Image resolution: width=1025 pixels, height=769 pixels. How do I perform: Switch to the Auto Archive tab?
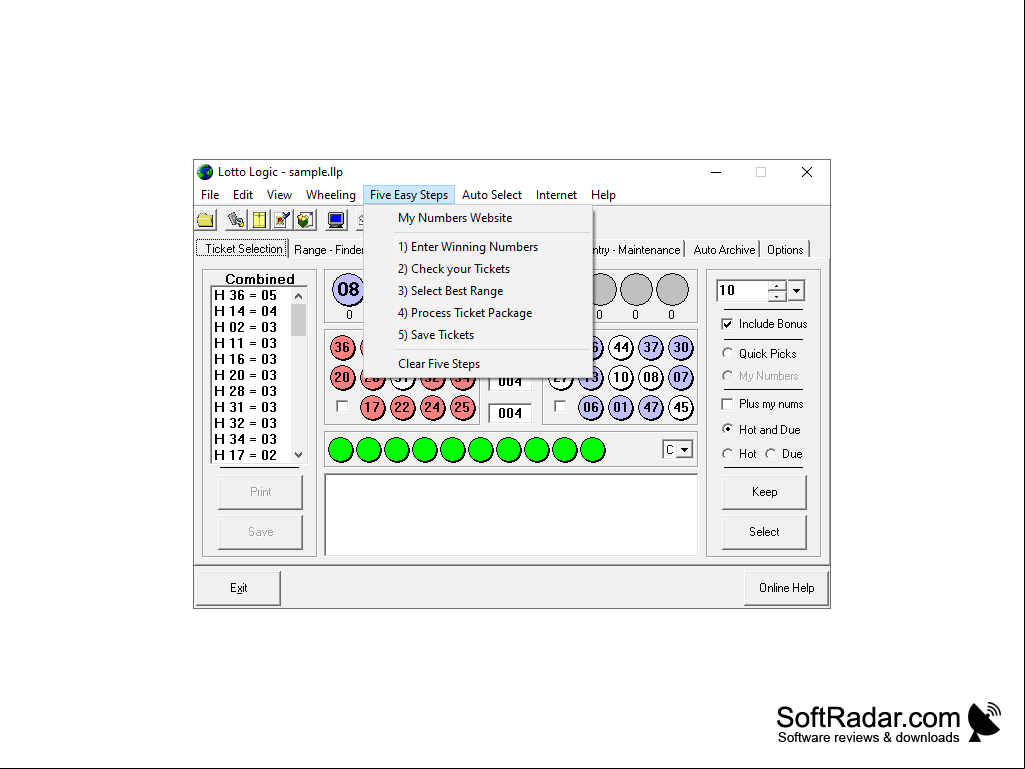click(724, 250)
